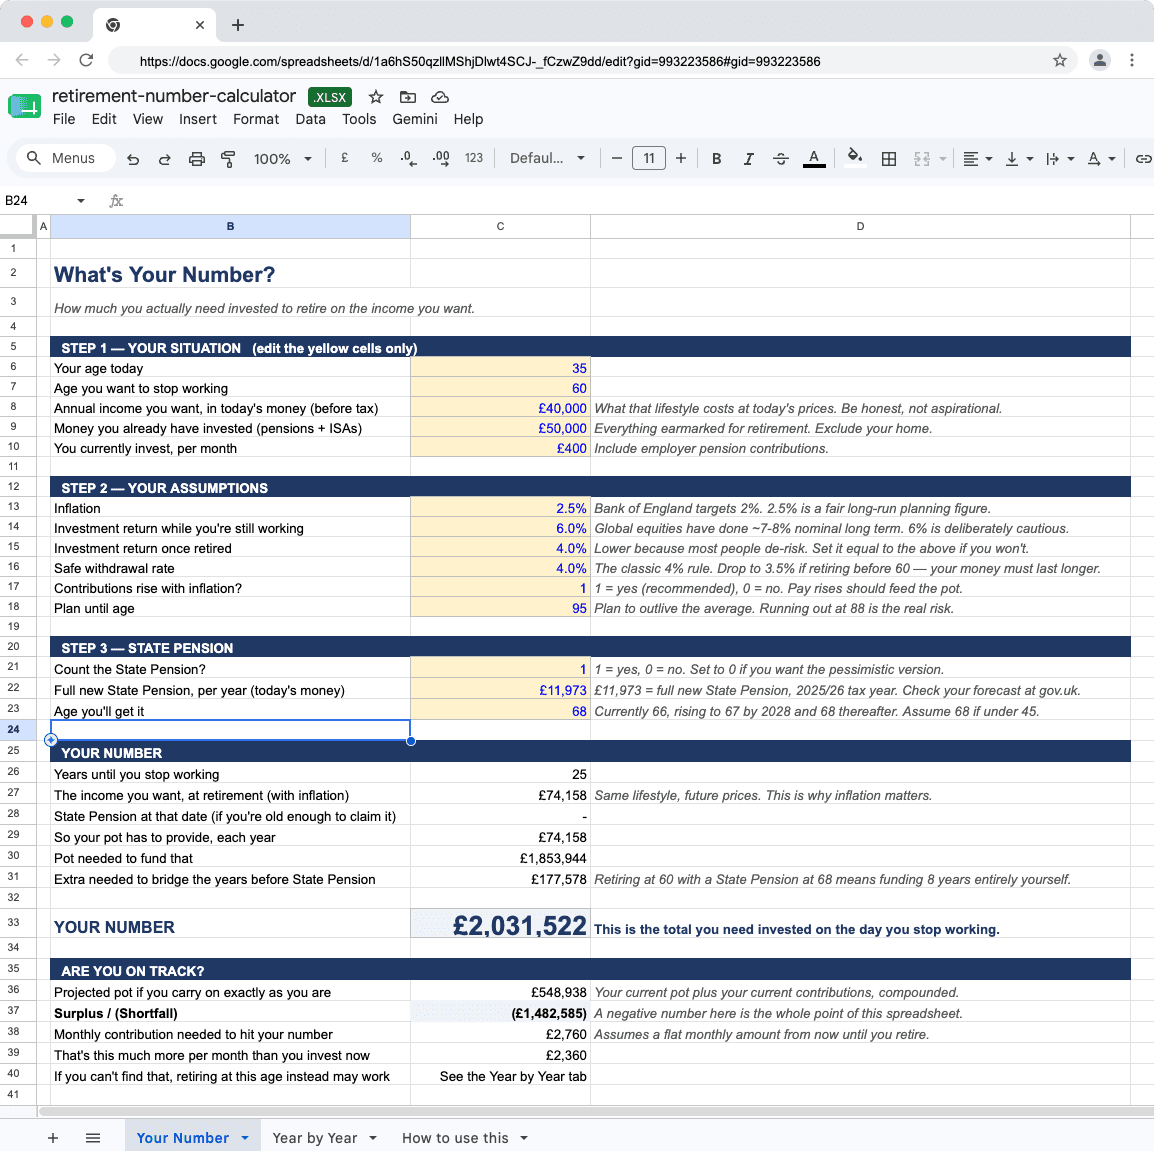The width and height of the screenshot is (1154, 1151).
Task: Click the Move to folder icon
Action: 408,97
